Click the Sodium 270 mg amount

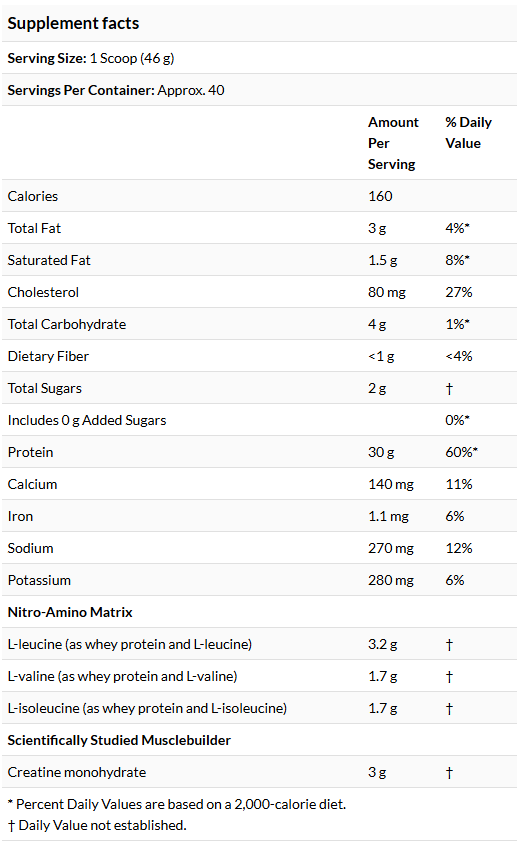point(390,548)
